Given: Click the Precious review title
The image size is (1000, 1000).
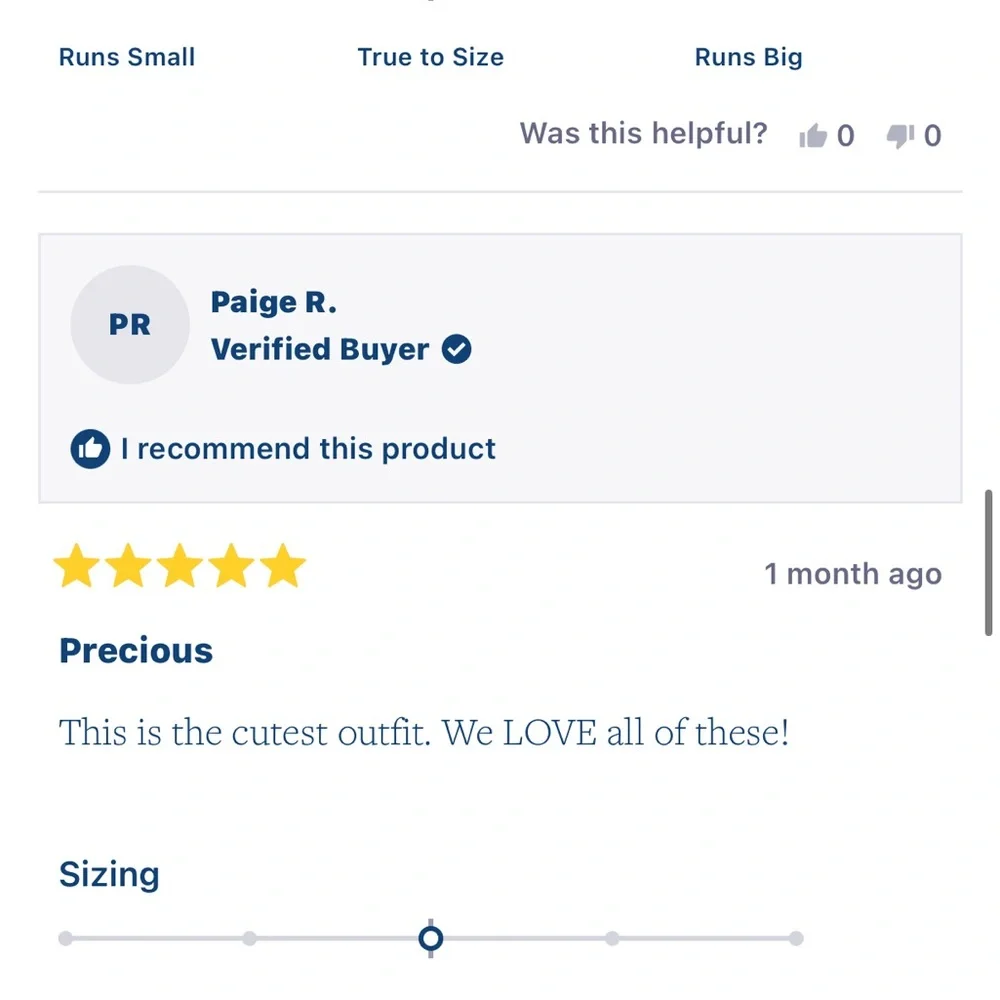Looking at the screenshot, I should 136,651.
